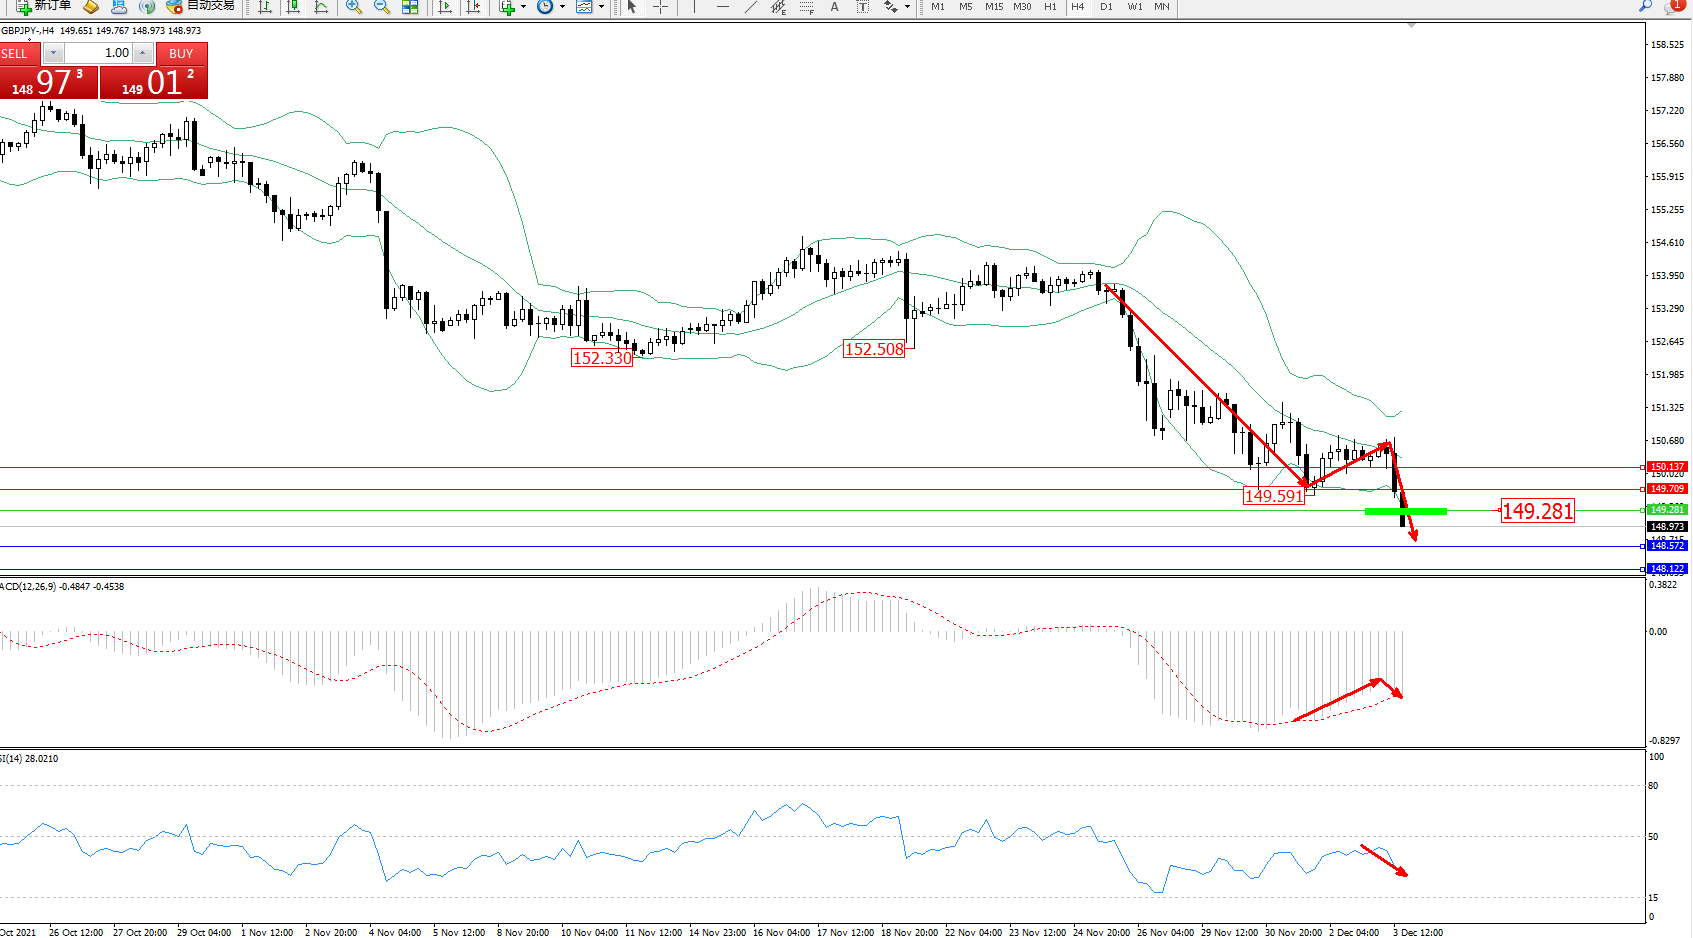Click the tile windows grid icon
The height and width of the screenshot is (938, 1693).
point(410,7)
